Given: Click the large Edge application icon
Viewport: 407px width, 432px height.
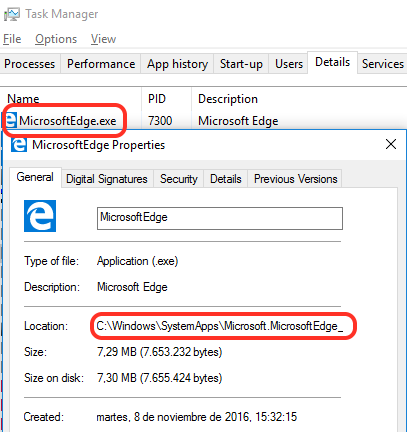Looking at the screenshot, I should [40, 216].
